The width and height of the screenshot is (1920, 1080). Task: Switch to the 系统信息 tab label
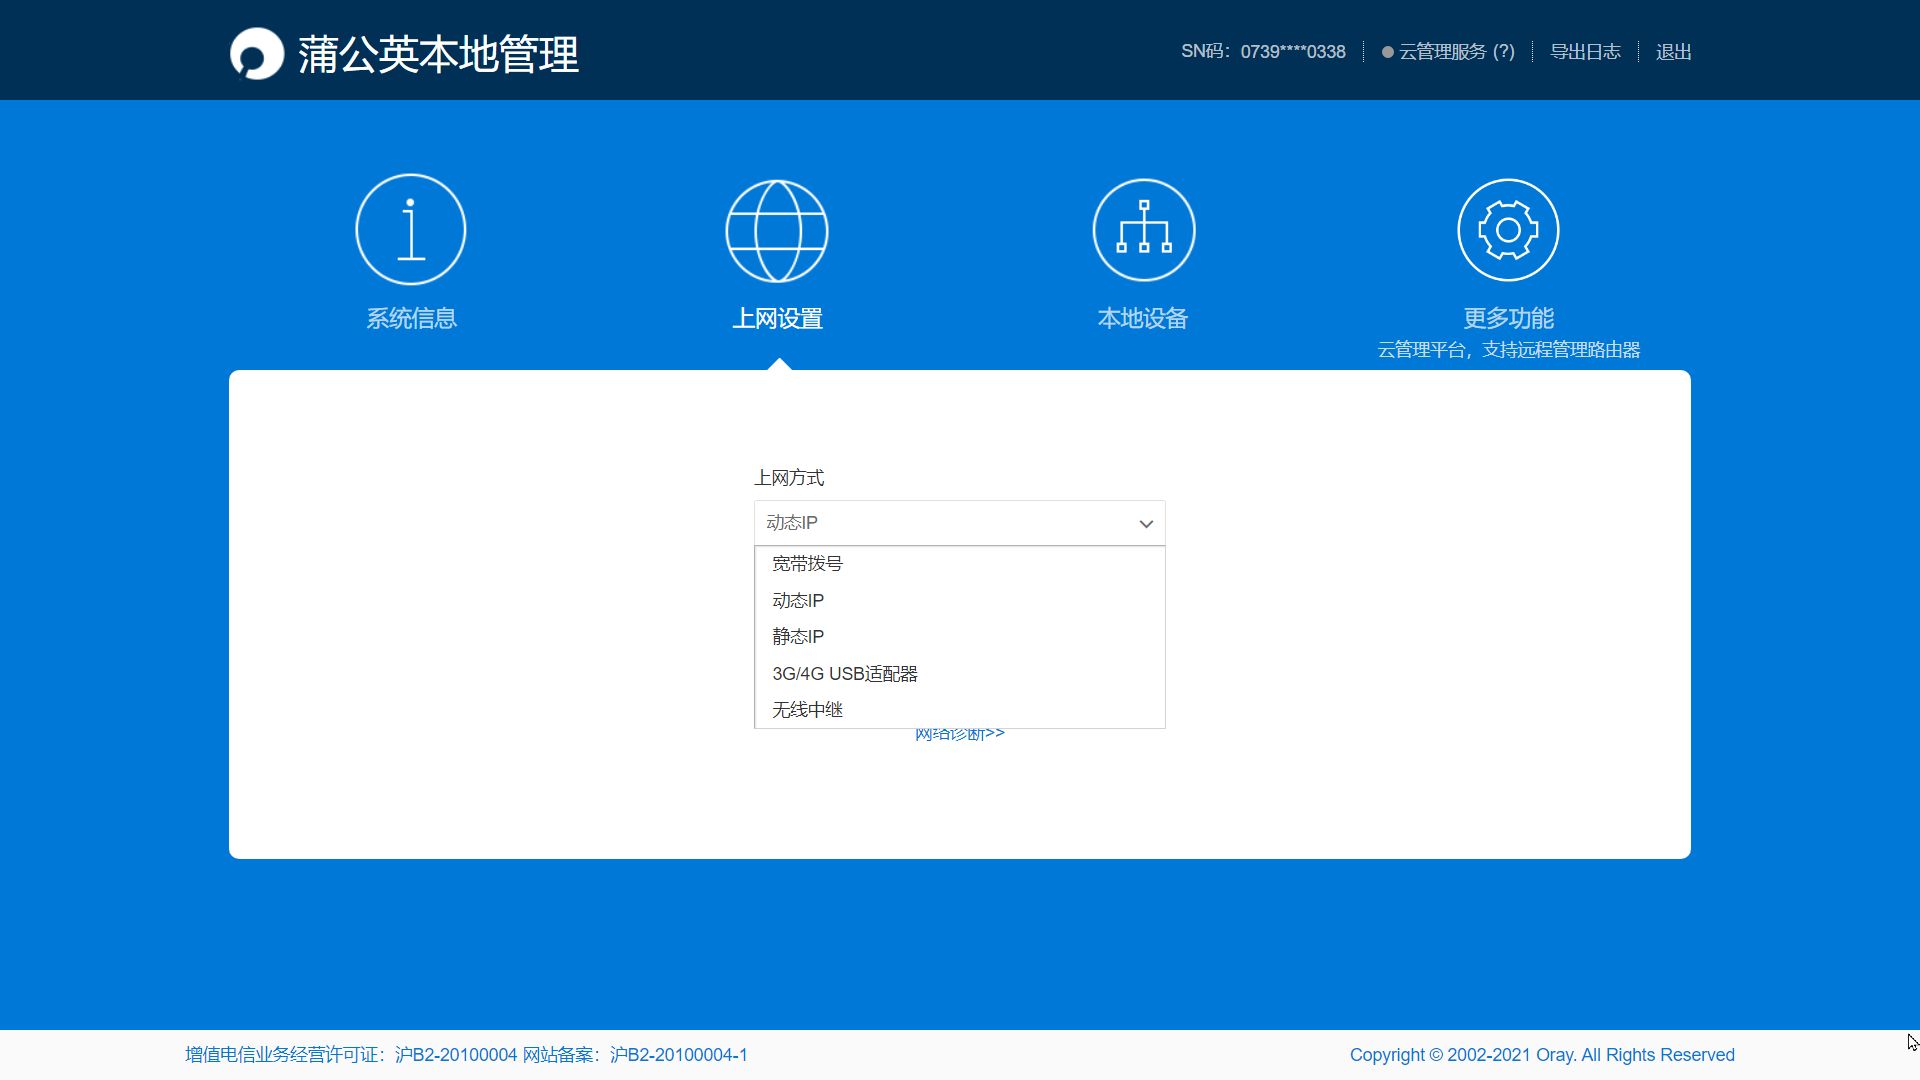411,318
